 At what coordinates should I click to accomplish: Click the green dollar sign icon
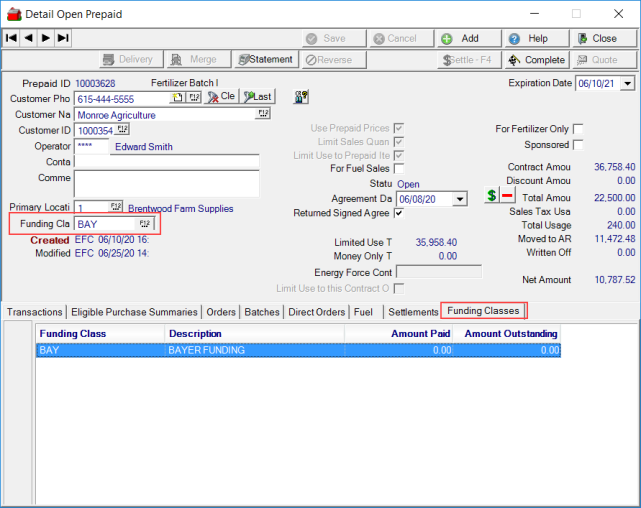(491, 196)
